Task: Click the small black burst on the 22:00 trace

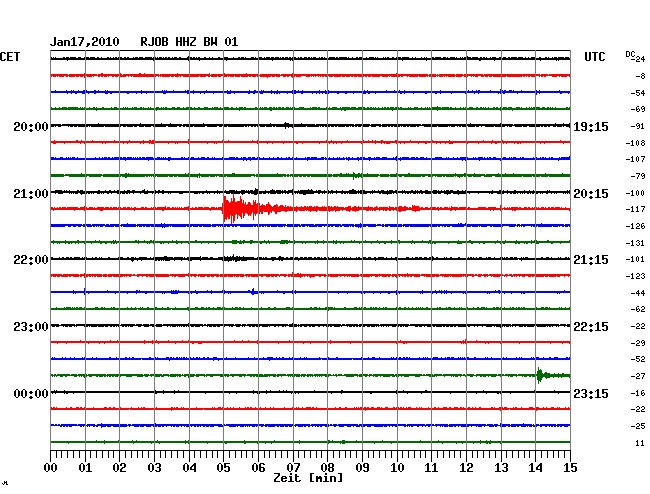Action: click(x=235, y=259)
